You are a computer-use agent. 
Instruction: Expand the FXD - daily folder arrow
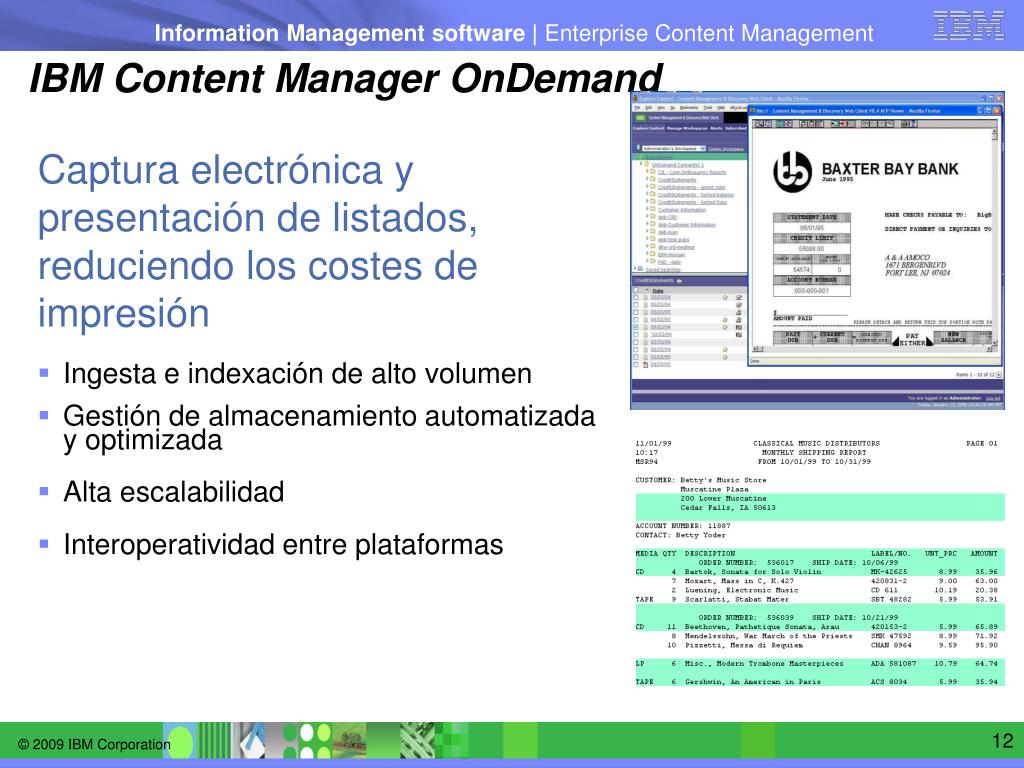pos(647,261)
